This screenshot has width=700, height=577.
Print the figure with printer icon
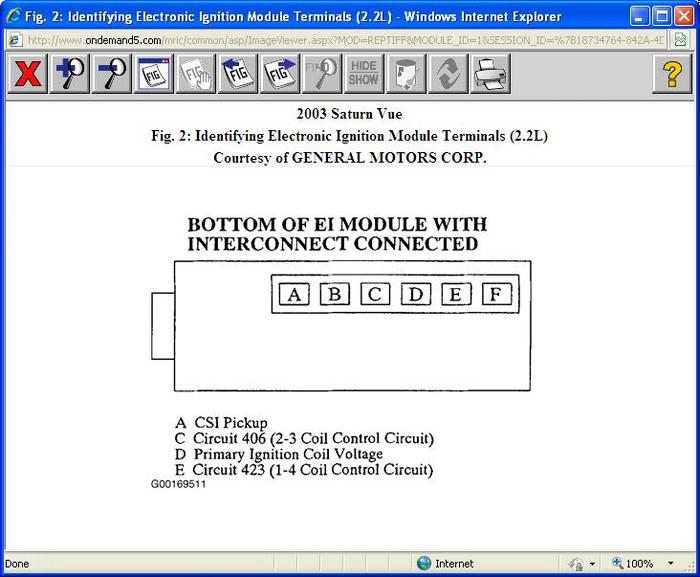click(x=490, y=74)
